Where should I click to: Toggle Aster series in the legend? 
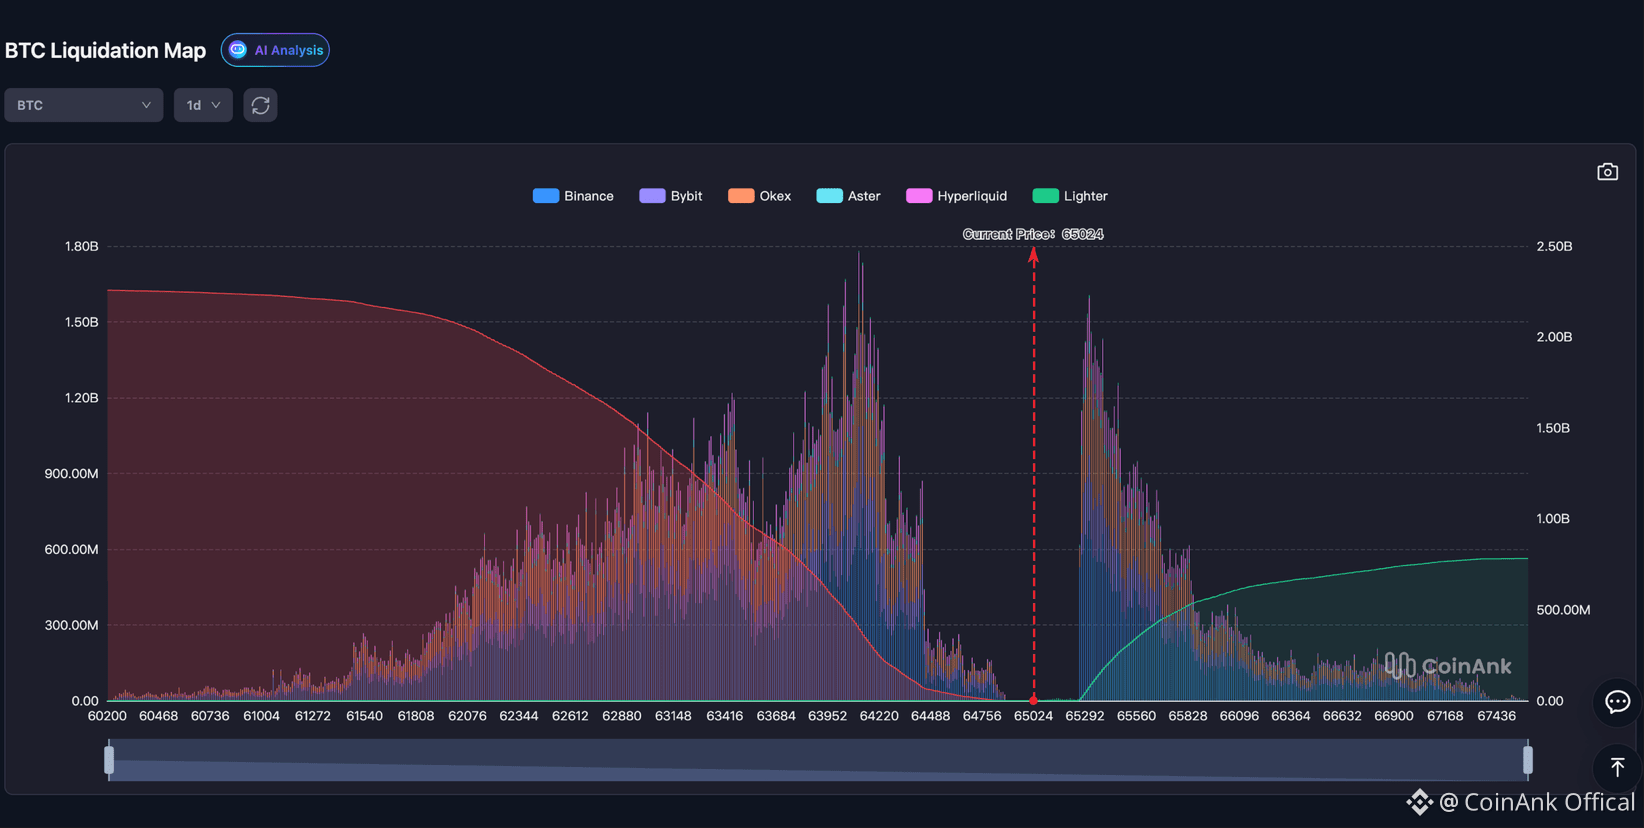point(848,196)
